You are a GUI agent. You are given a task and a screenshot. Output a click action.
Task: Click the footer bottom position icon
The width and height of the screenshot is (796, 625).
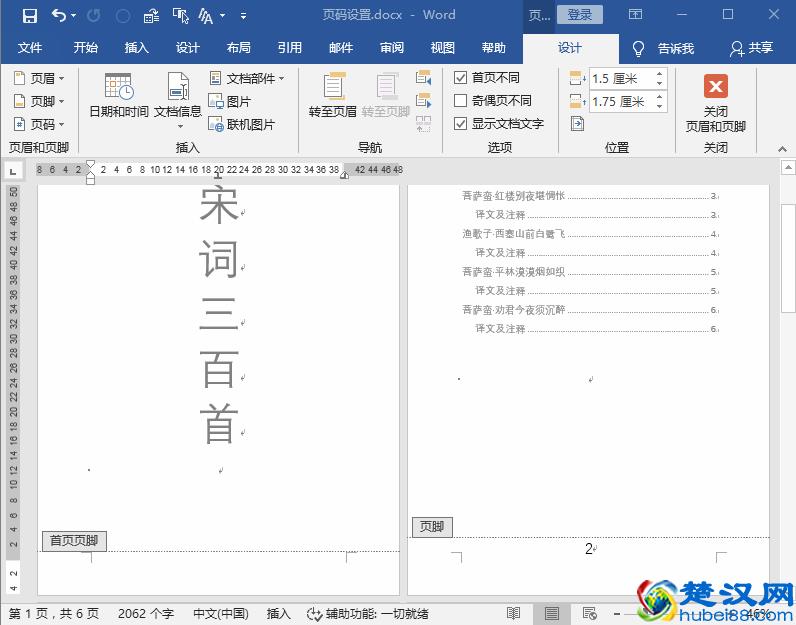pyautogui.click(x=578, y=102)
